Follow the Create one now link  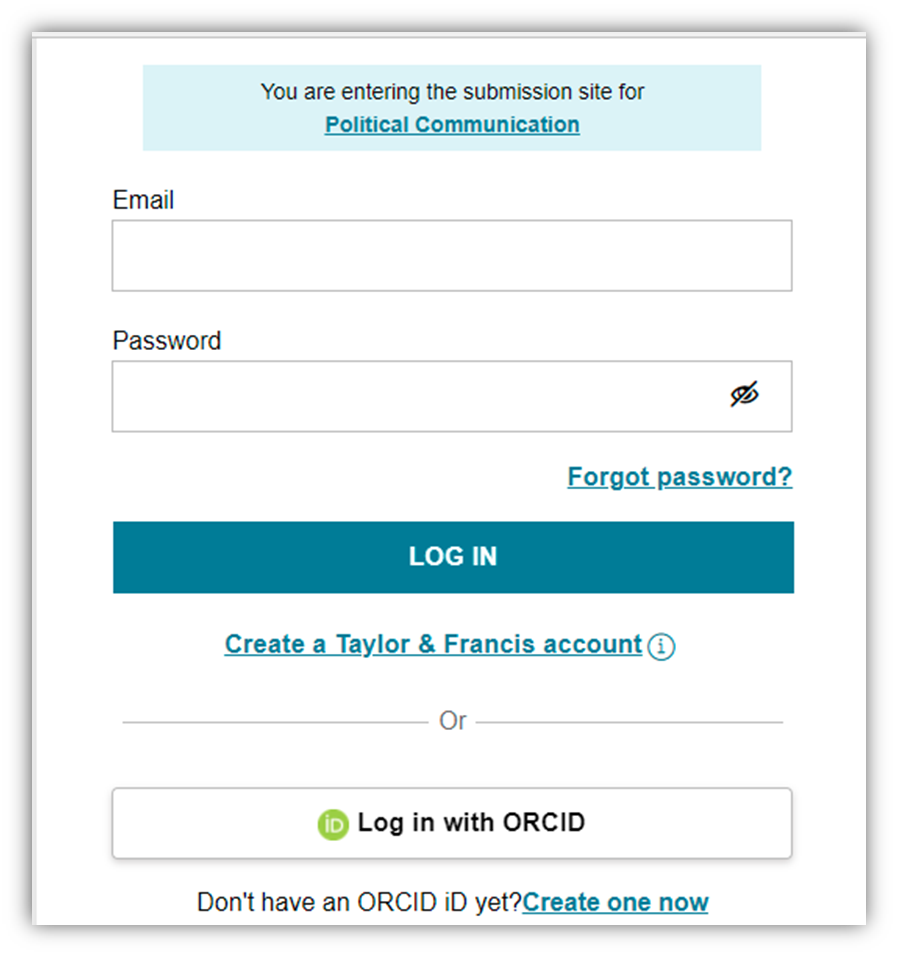pyautogui.click(x=615, y=902)
